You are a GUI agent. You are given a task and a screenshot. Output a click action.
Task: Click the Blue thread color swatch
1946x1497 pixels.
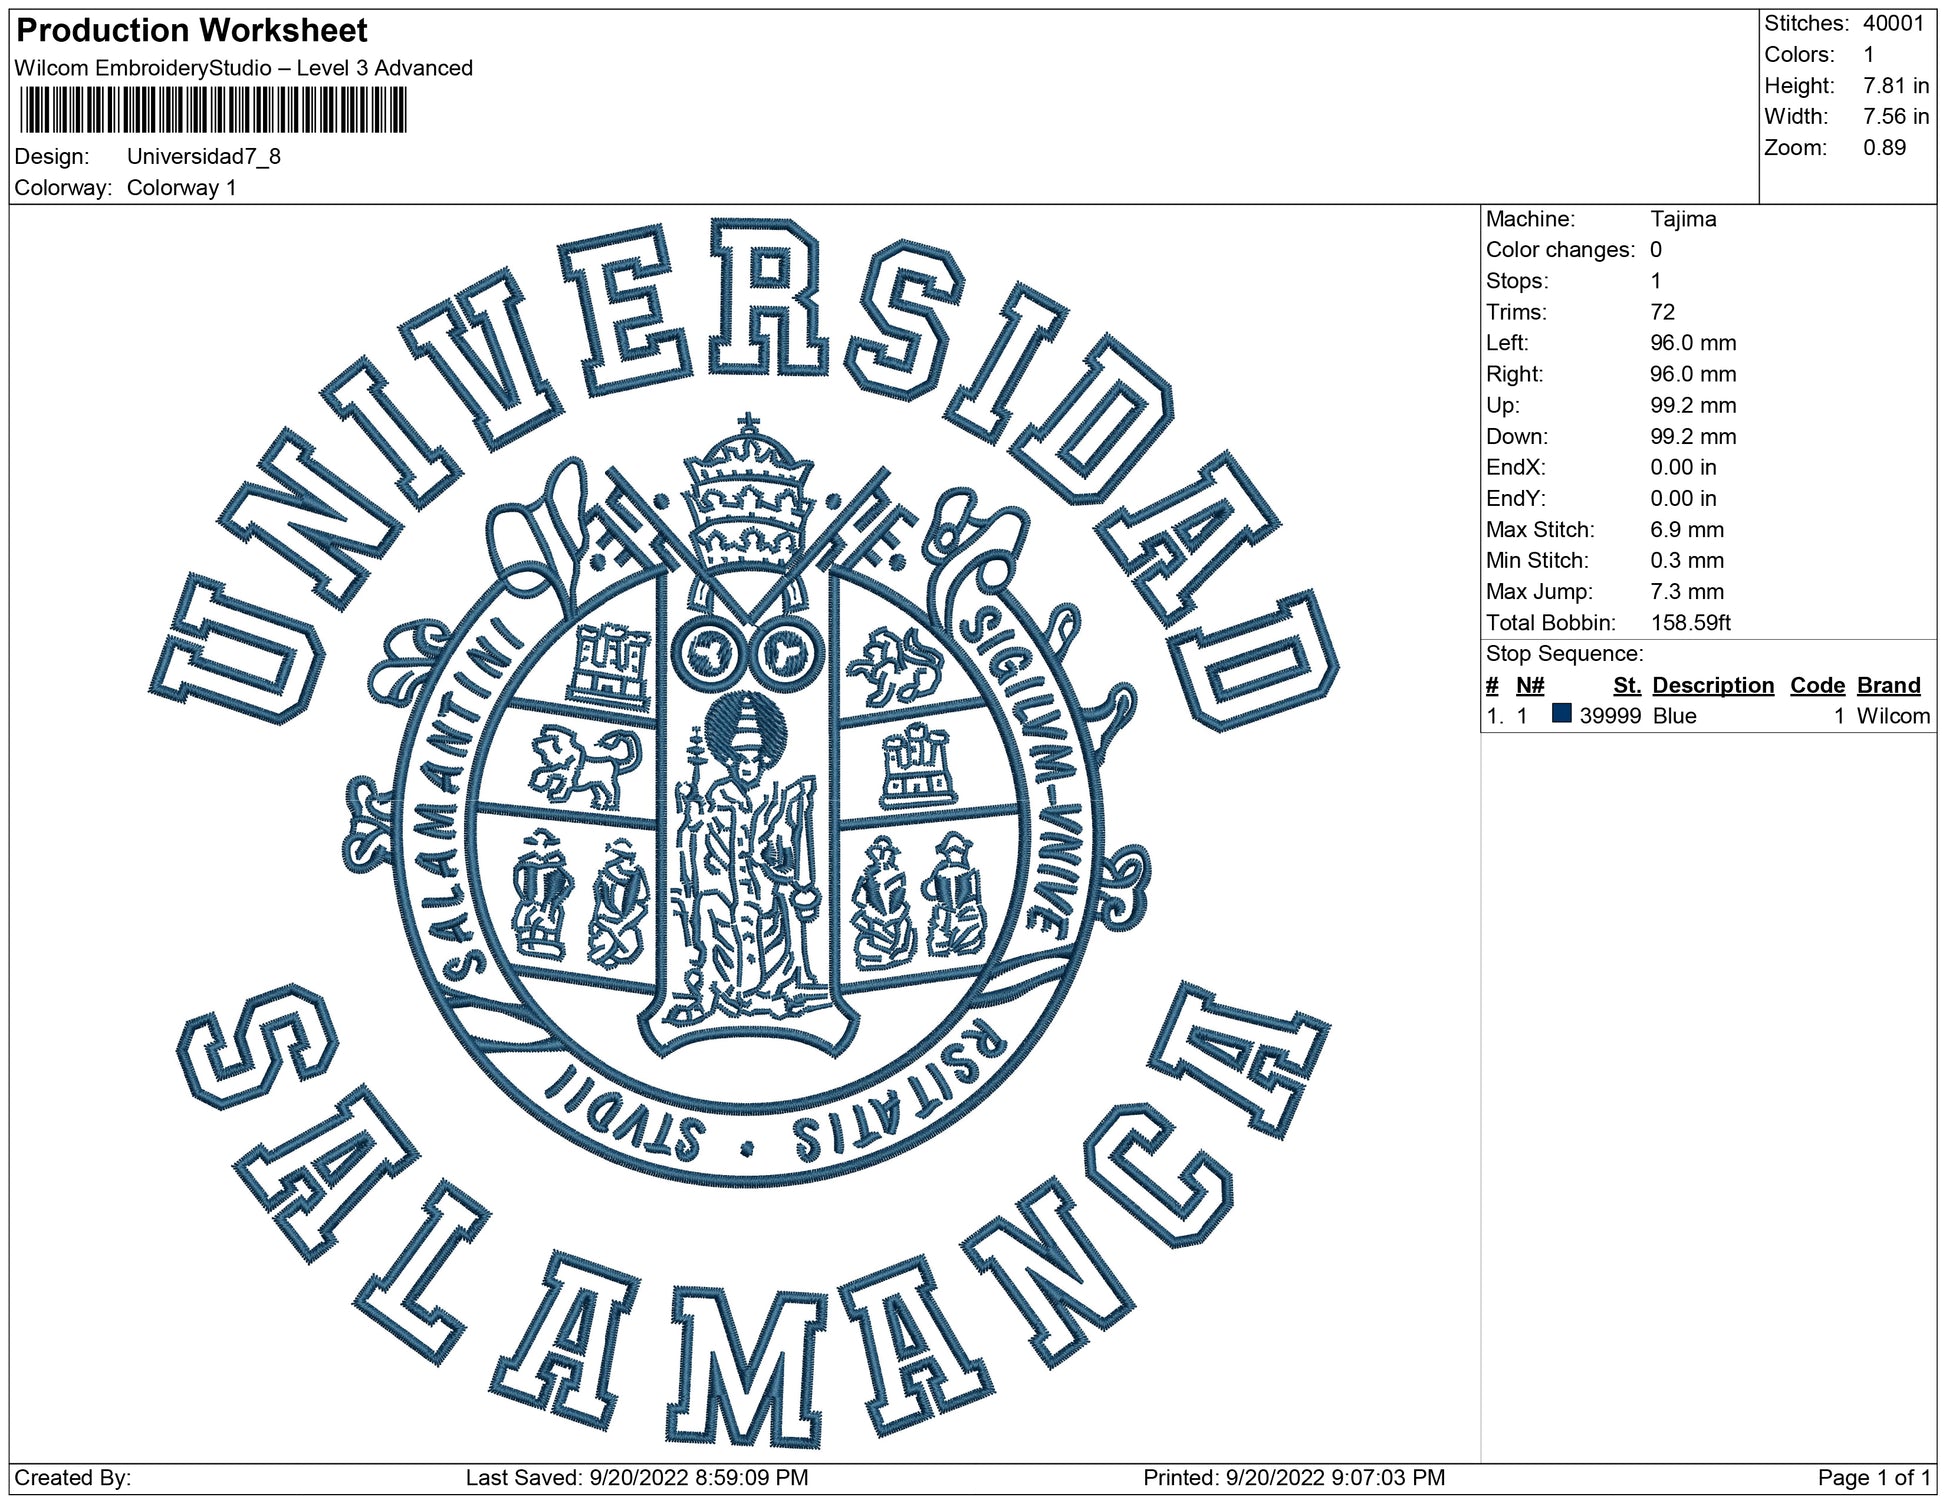(1561, 714)
